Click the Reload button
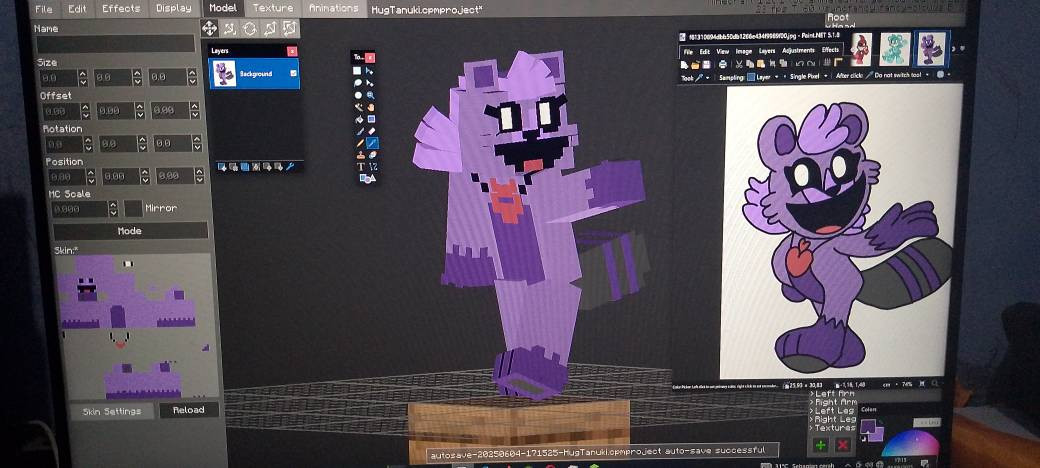1040x468 pixels. click(188, 410)
